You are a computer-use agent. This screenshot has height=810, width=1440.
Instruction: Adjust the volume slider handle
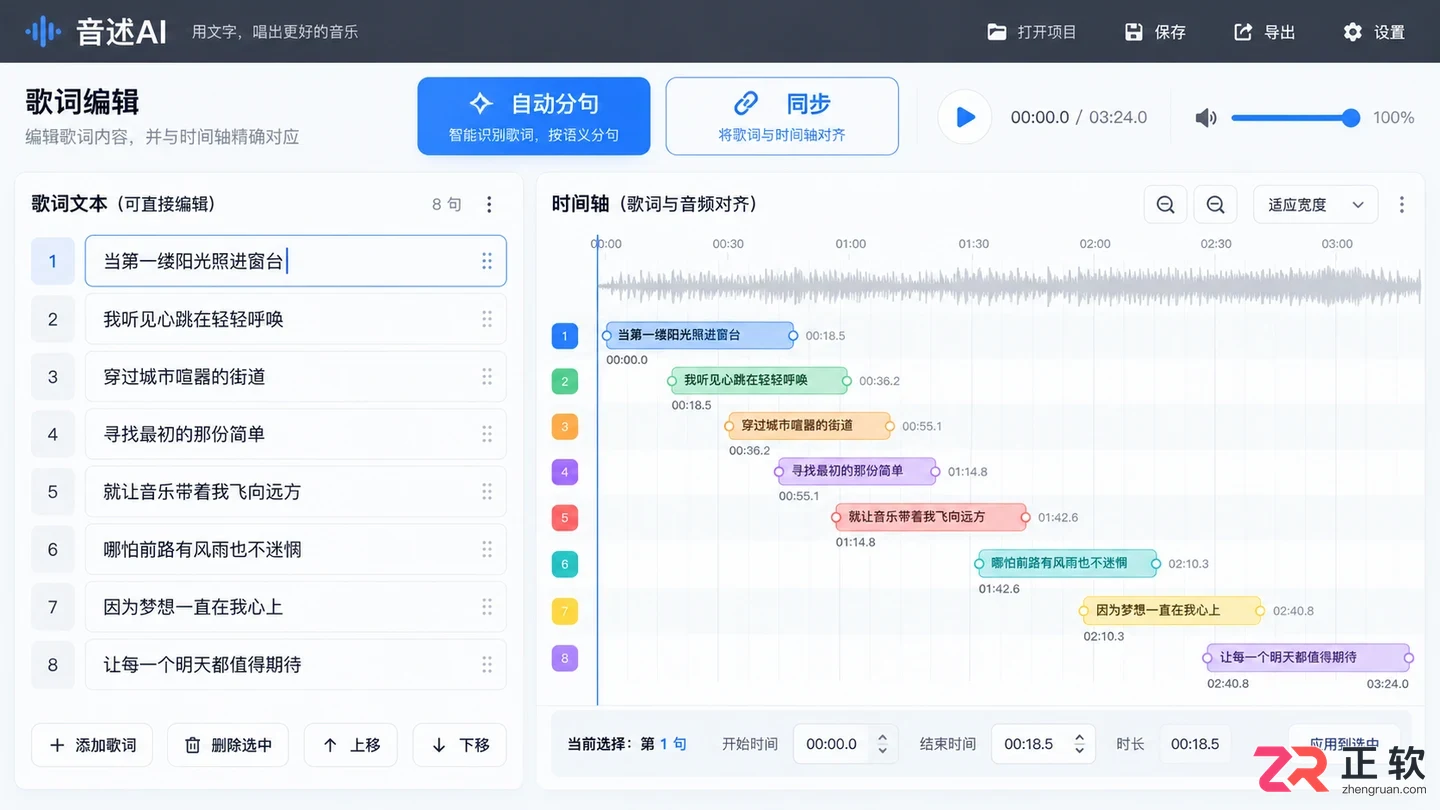click(x=1351, y=118)
